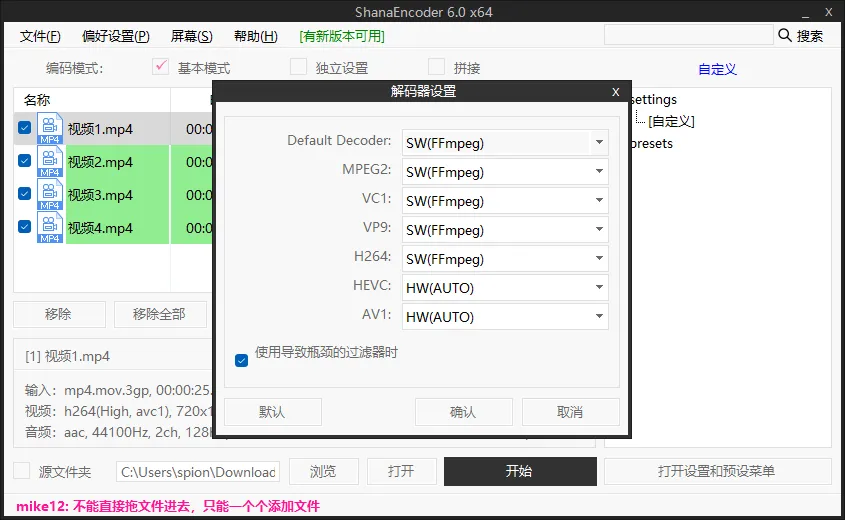Click the 移除 button
Viewport: 845px width, 520px height.
[x=59, y=314]
